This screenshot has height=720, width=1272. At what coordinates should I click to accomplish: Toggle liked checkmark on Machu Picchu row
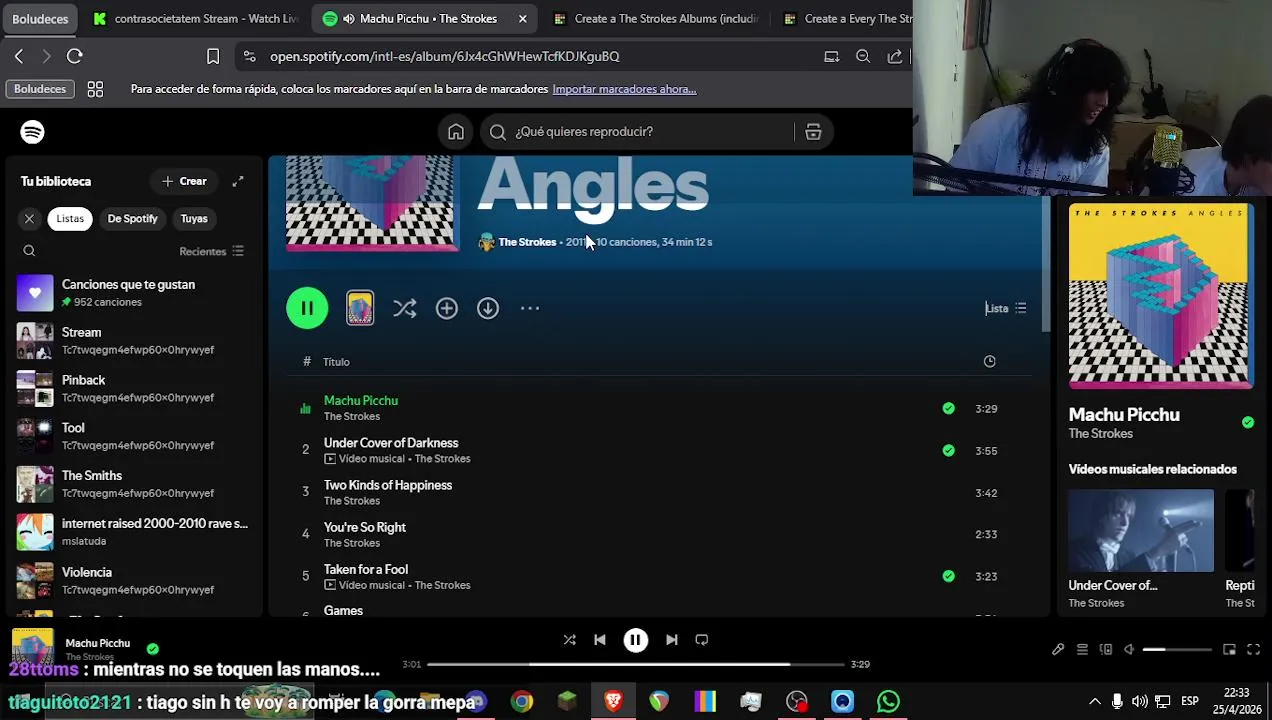pos(948,408)
